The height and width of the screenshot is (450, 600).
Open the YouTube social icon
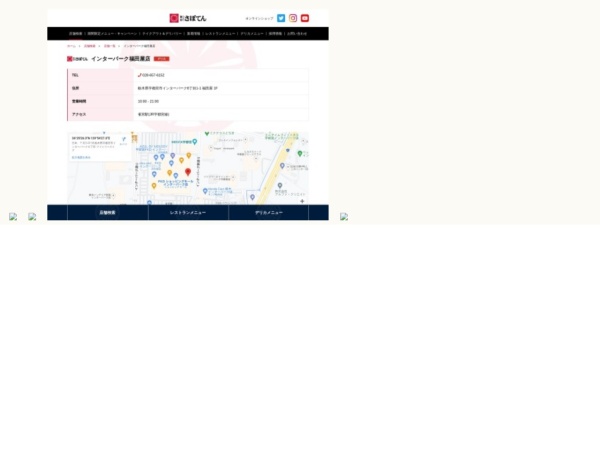tap(305, 18)
